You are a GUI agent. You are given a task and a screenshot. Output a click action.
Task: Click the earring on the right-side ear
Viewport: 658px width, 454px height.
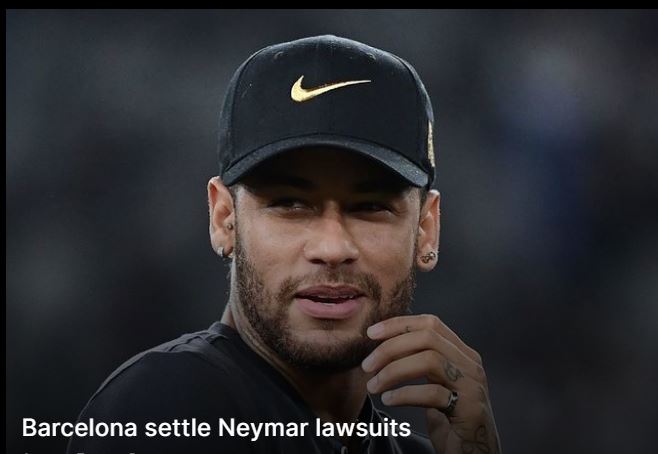429,257
